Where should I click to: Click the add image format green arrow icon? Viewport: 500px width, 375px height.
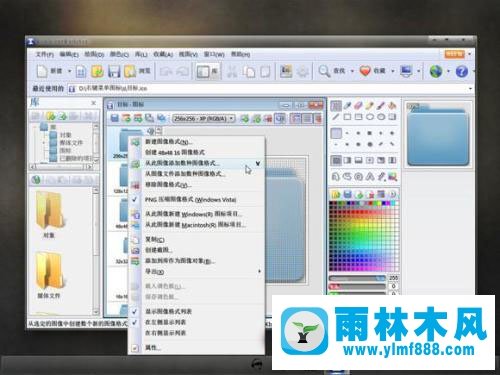click(x=244, y=118)
